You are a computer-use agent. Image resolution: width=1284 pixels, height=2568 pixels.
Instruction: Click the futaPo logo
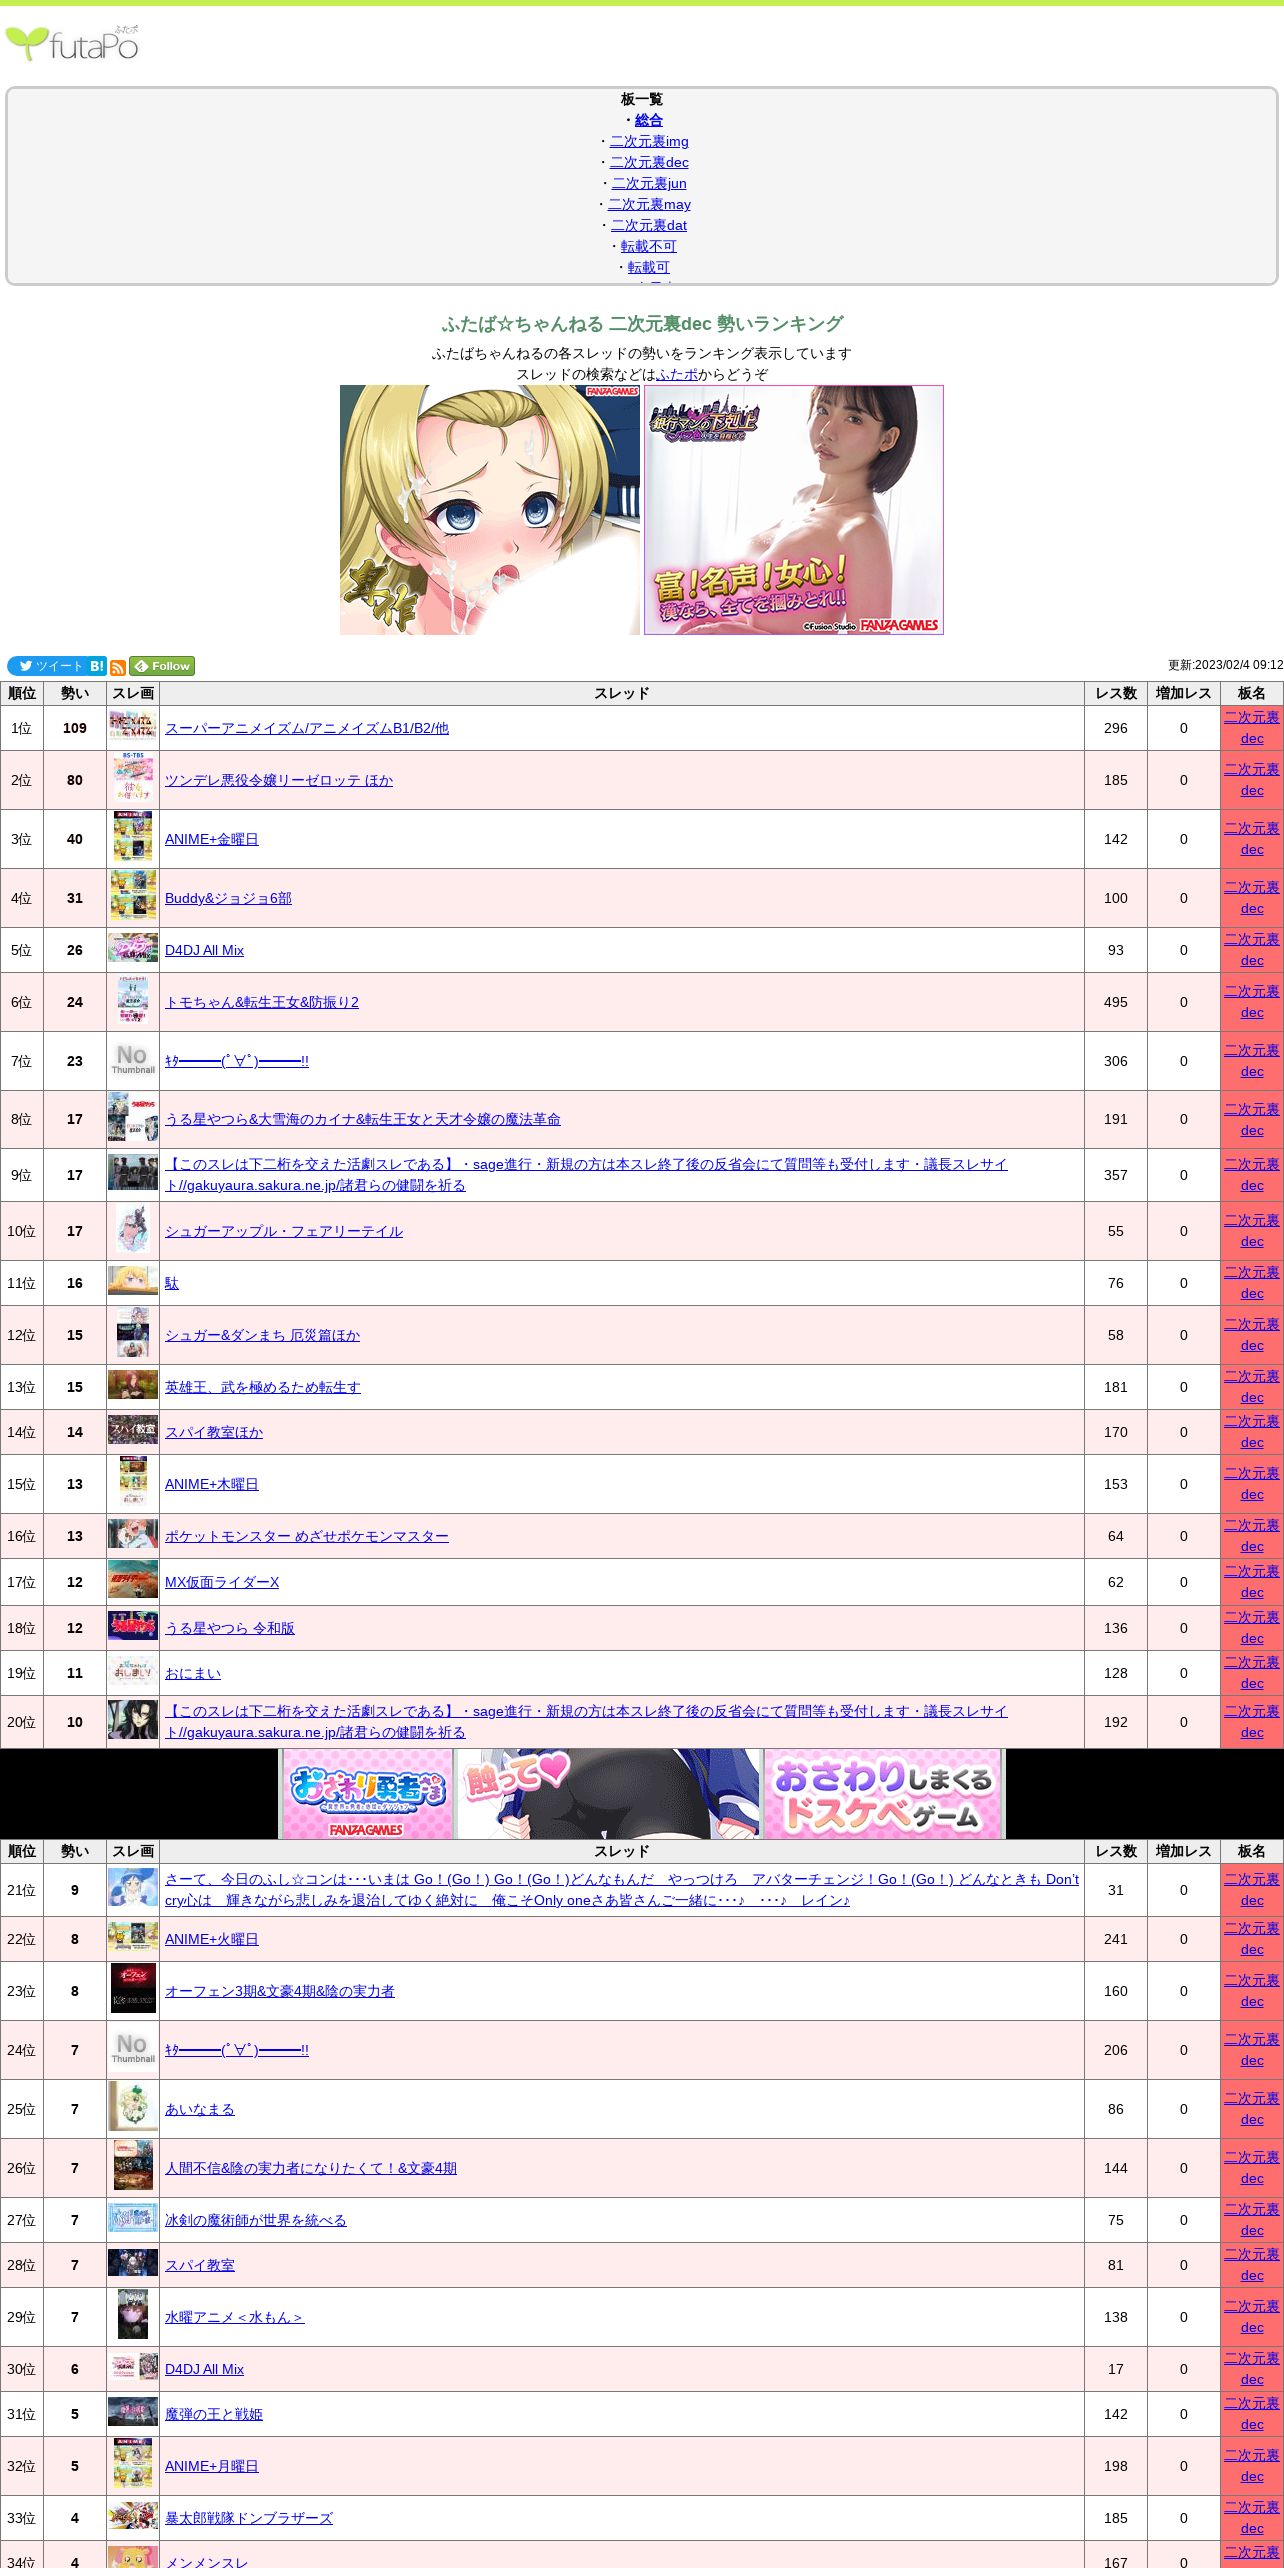coord(72,43)
